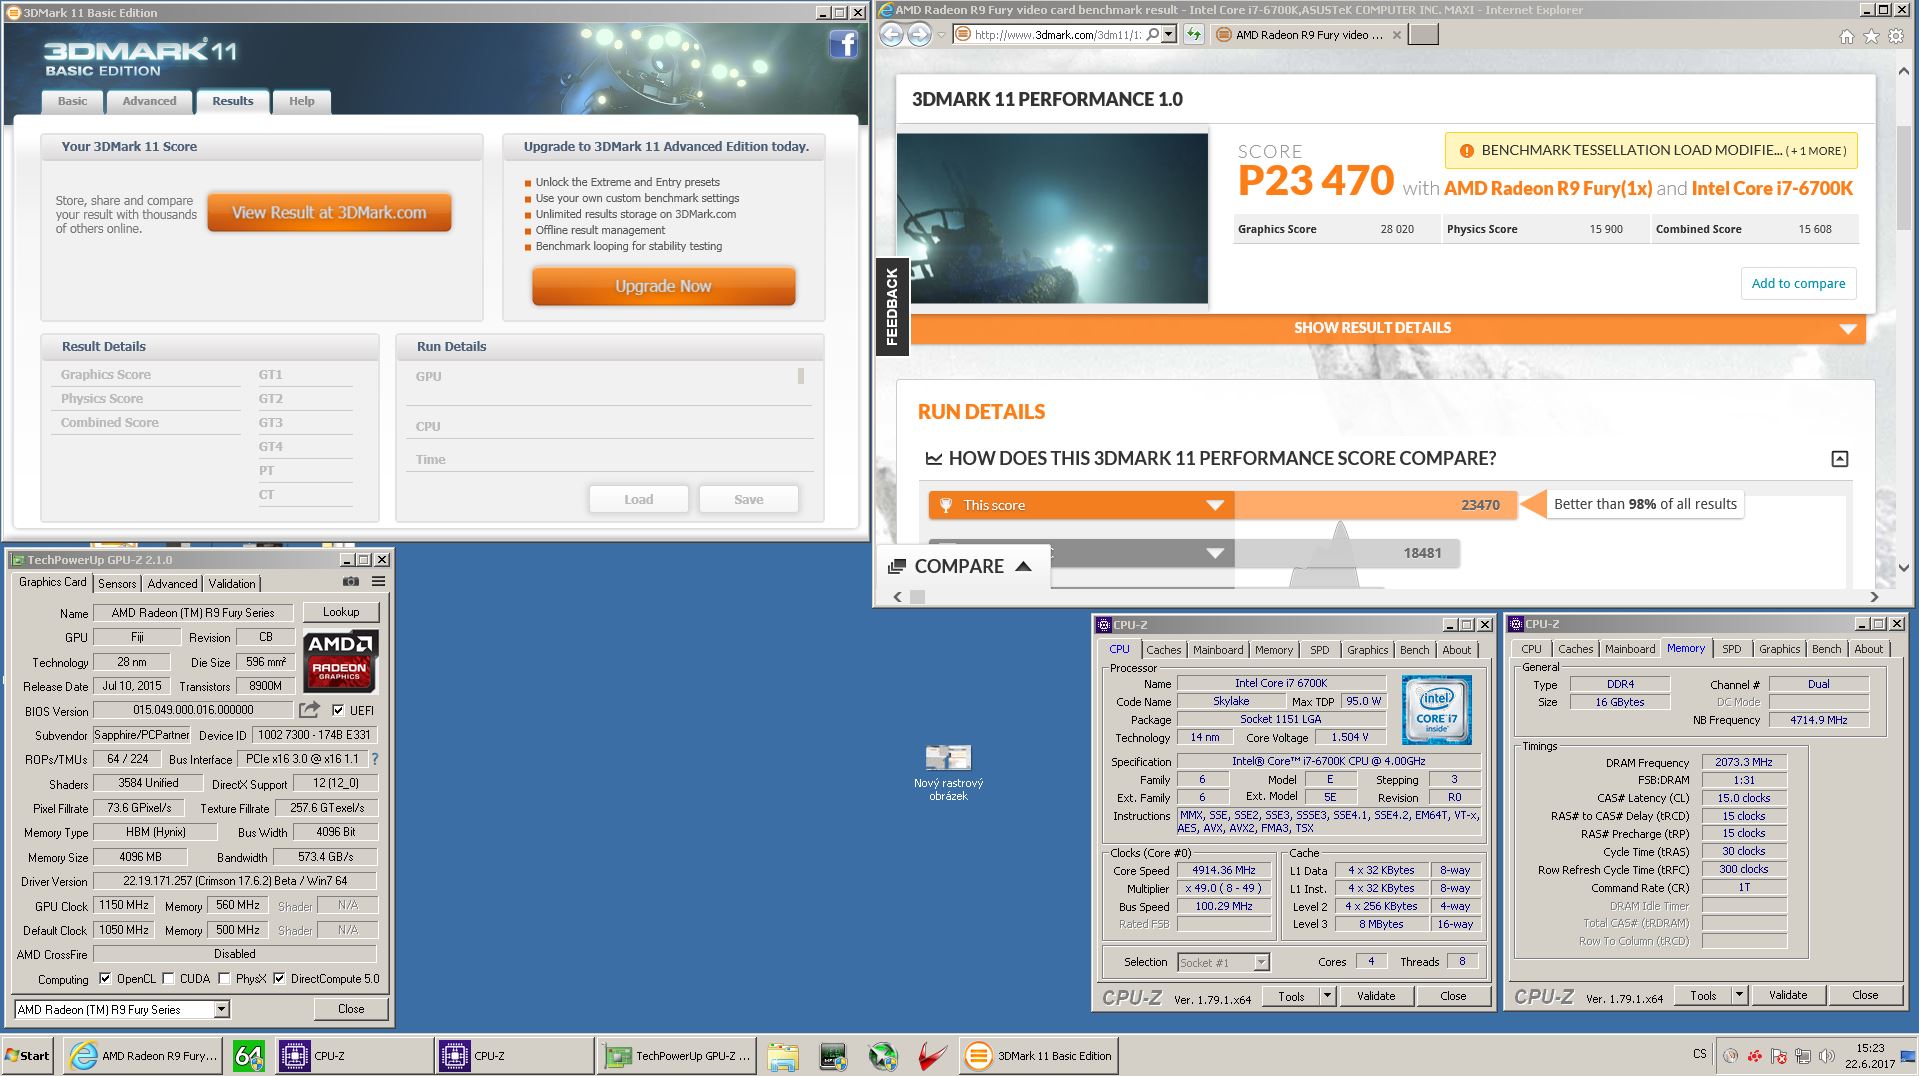Click the PCIe bus interface question mark
The image size is (1919, 1076).
point(375,759)
